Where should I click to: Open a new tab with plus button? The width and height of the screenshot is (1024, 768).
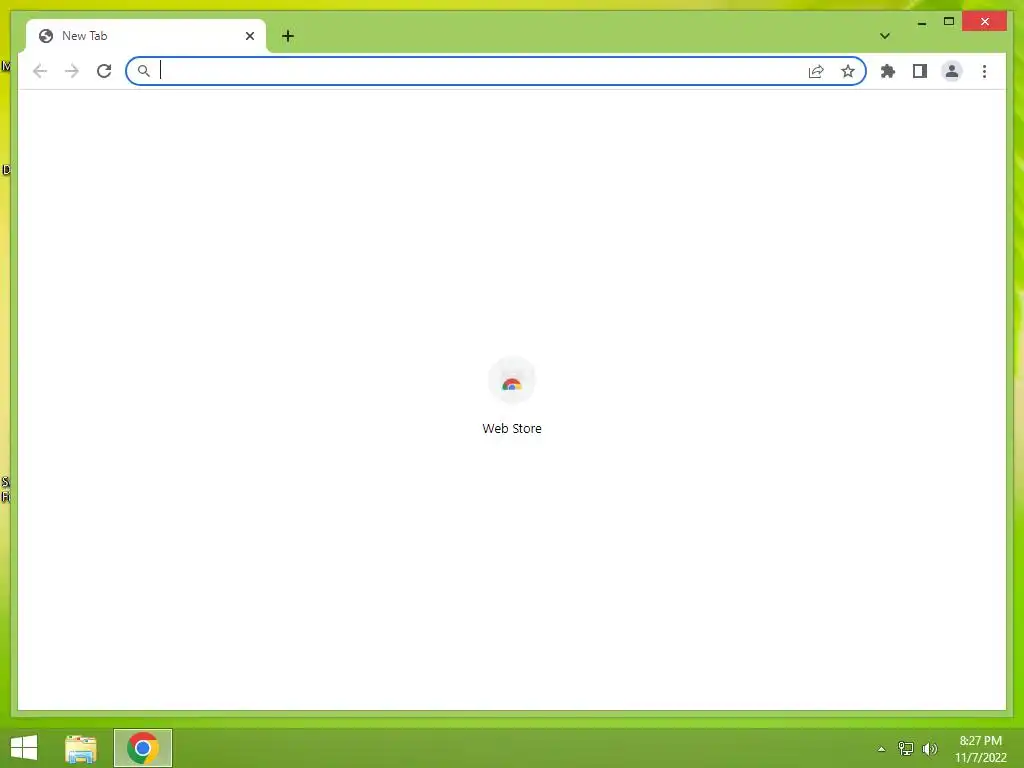coord(288,36)
